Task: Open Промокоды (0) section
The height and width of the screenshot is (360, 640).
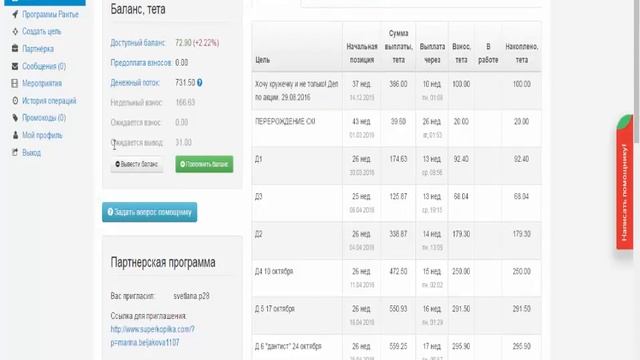Action: click(x=44, y=118)
